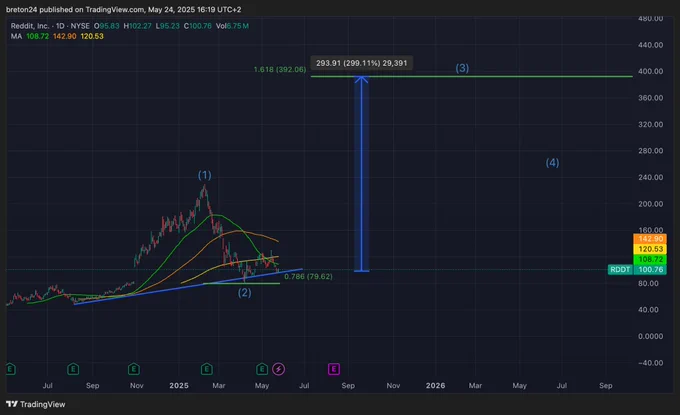Viewport: 680px width, 415px height.
Task: Click the green earnings marker above May 2025
Action: pyautogui.click(x=262, y=369)
